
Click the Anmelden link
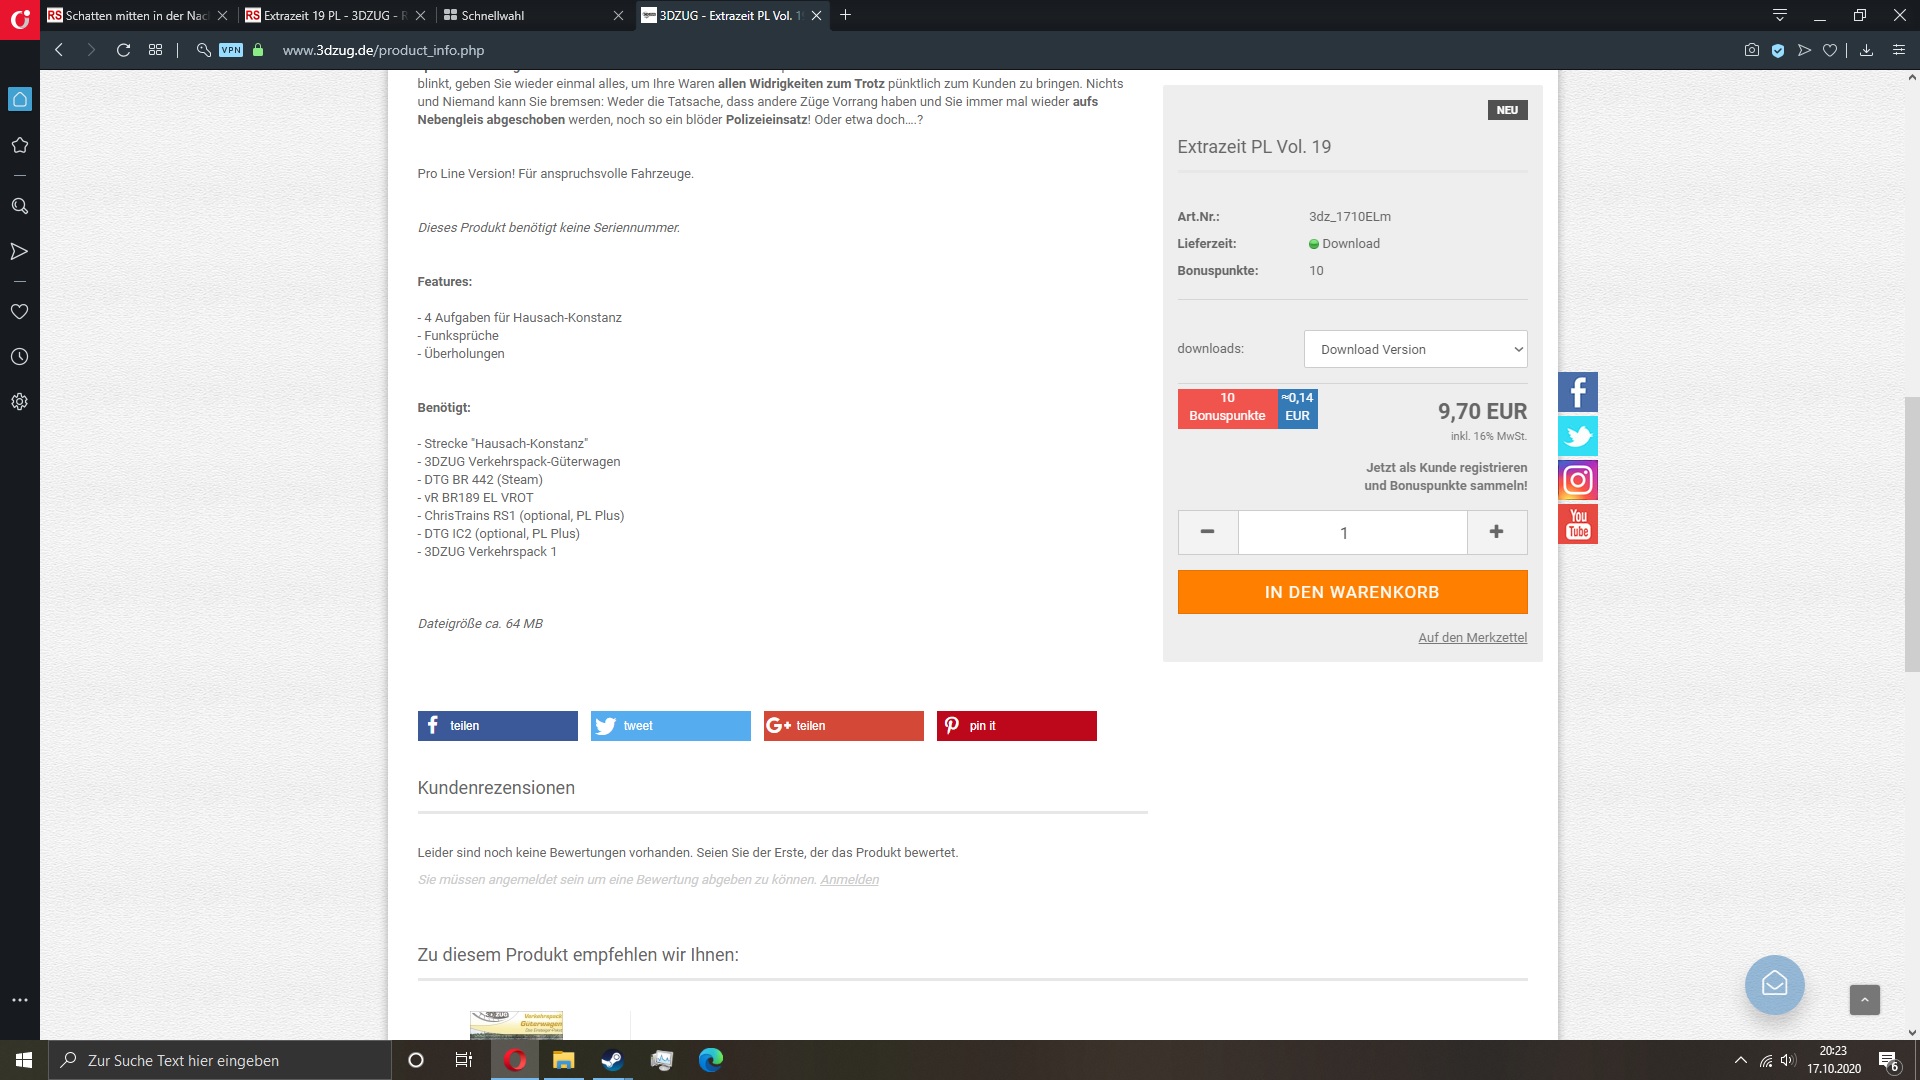tap(850, 880)
